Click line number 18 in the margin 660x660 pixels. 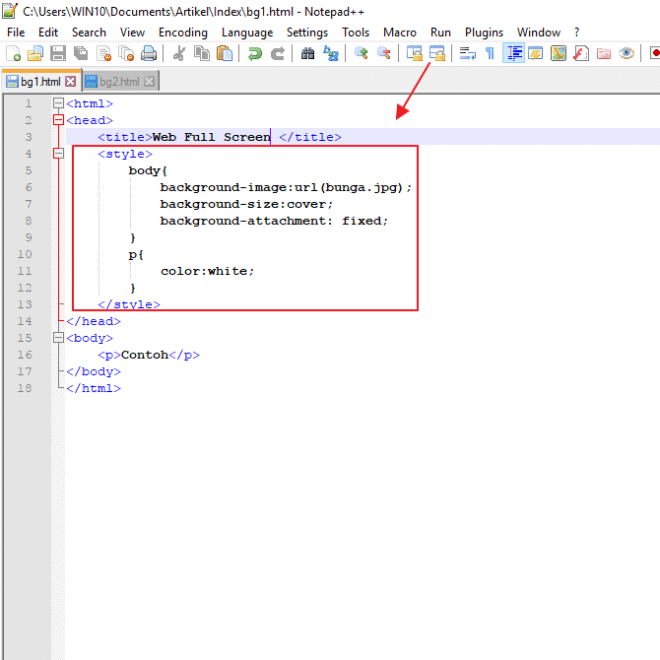(x=25, y=388)
